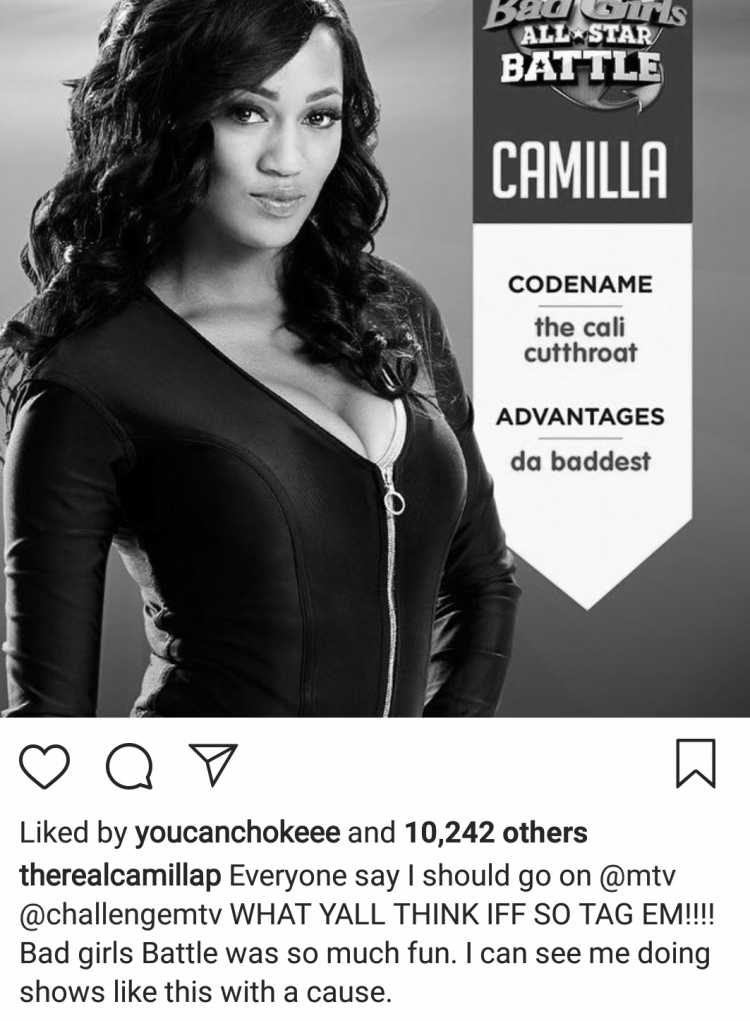
Task: Open comments with the speech bubble icon
Action: 130,766
